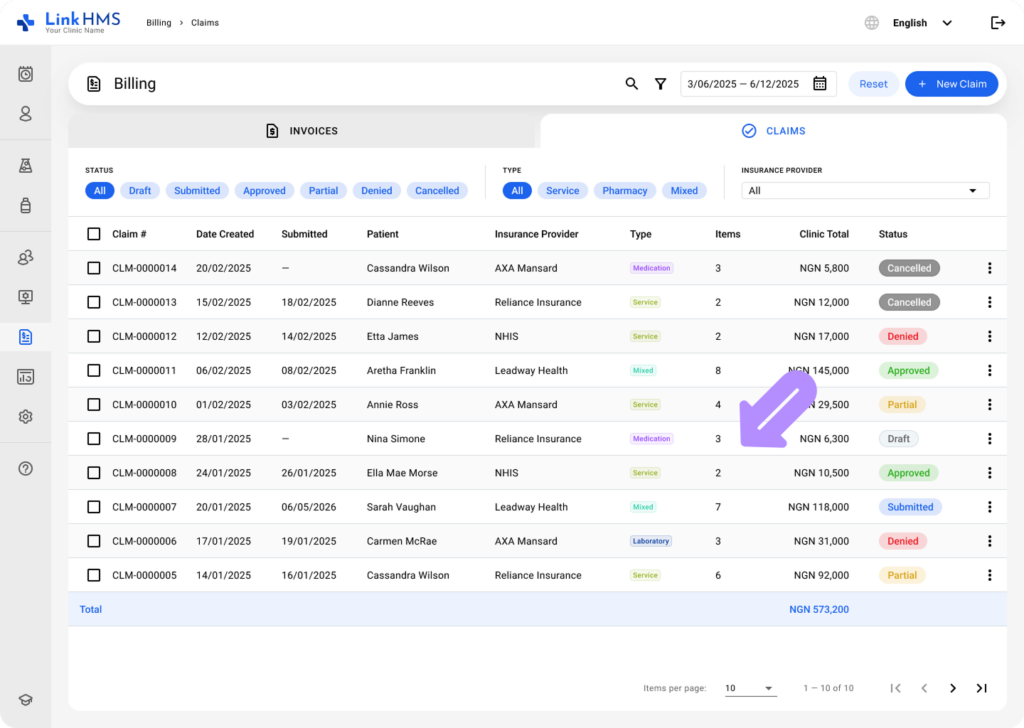Open the calendar date picker icon
The height and width of the screenshot is (728, 1024).
click(820, 84)
